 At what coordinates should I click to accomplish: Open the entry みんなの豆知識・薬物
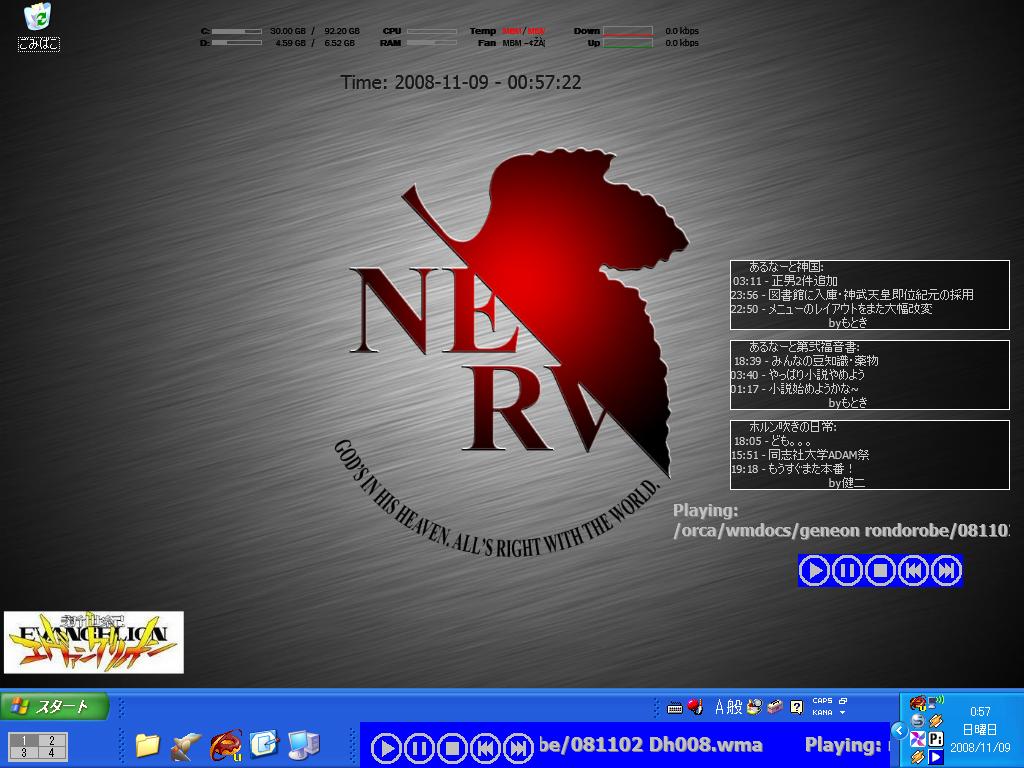[x=825, y=360]
